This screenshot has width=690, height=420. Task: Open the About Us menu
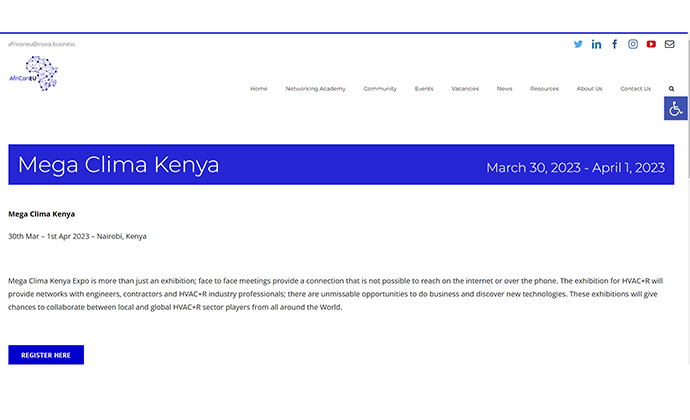[589, 89]
